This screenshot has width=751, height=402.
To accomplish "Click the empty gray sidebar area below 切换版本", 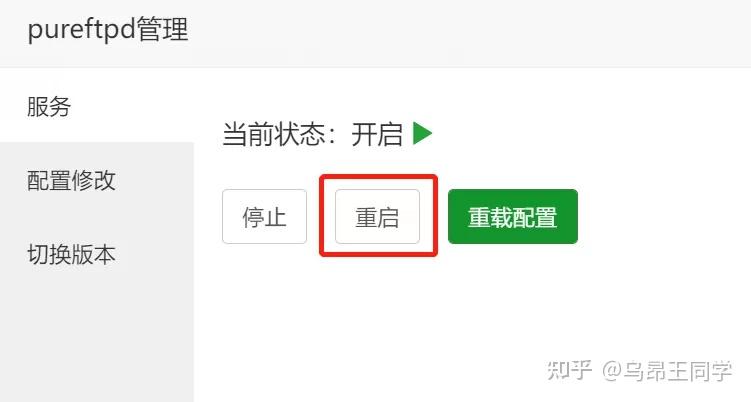I will pyautogui.click(x=97, y=345).
